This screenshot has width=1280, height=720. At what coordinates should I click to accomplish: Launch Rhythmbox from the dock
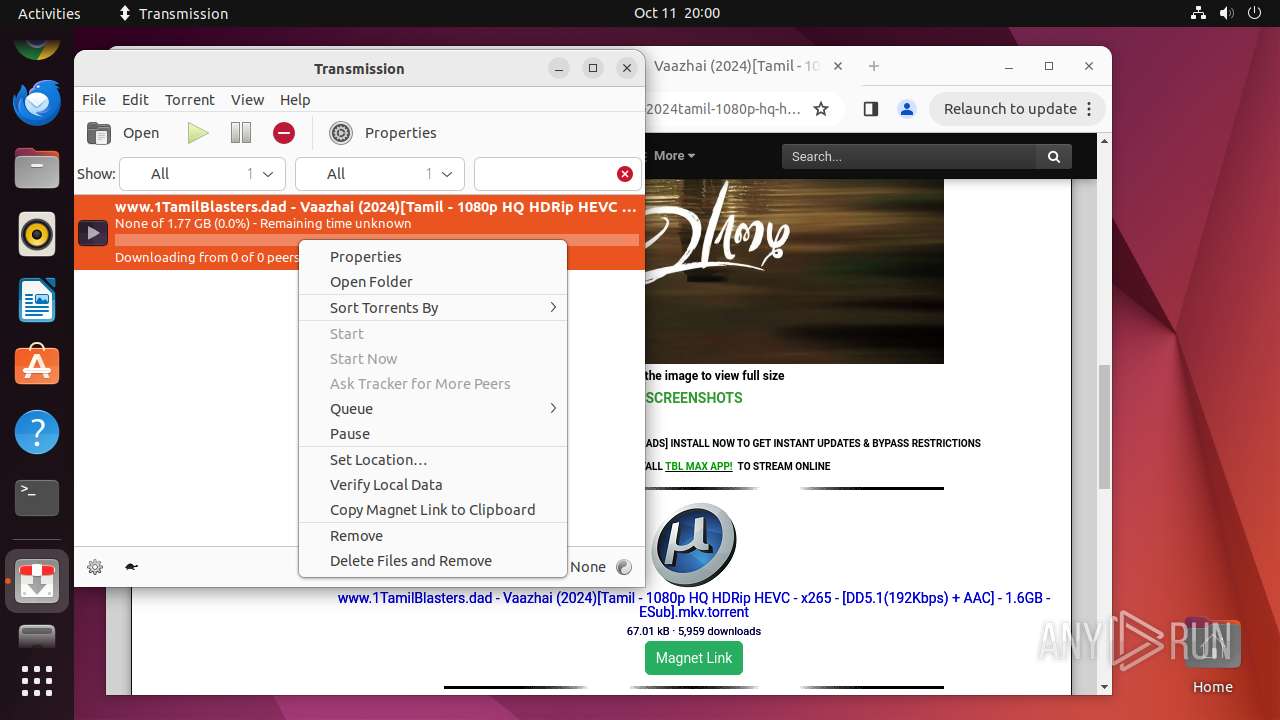pos(37,234)
